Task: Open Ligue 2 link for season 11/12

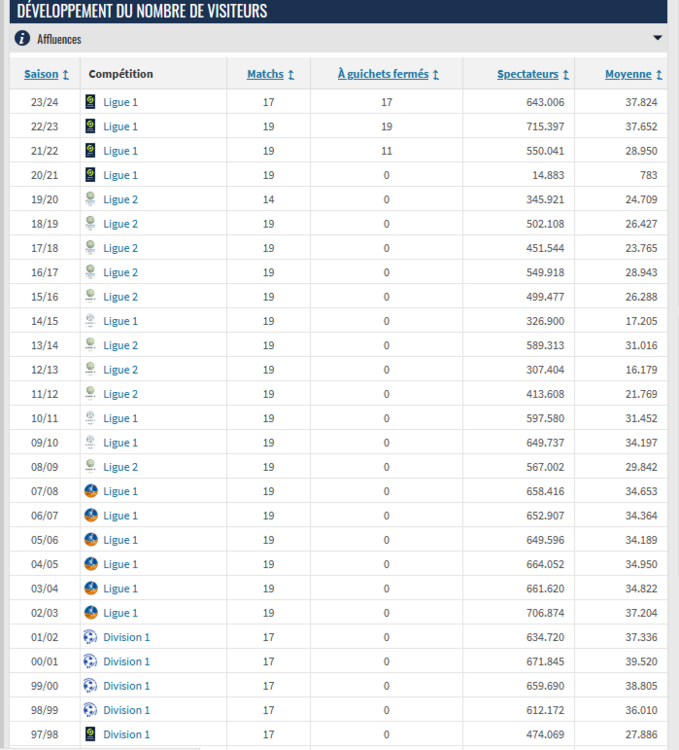Action: click(x=120, y=394)
